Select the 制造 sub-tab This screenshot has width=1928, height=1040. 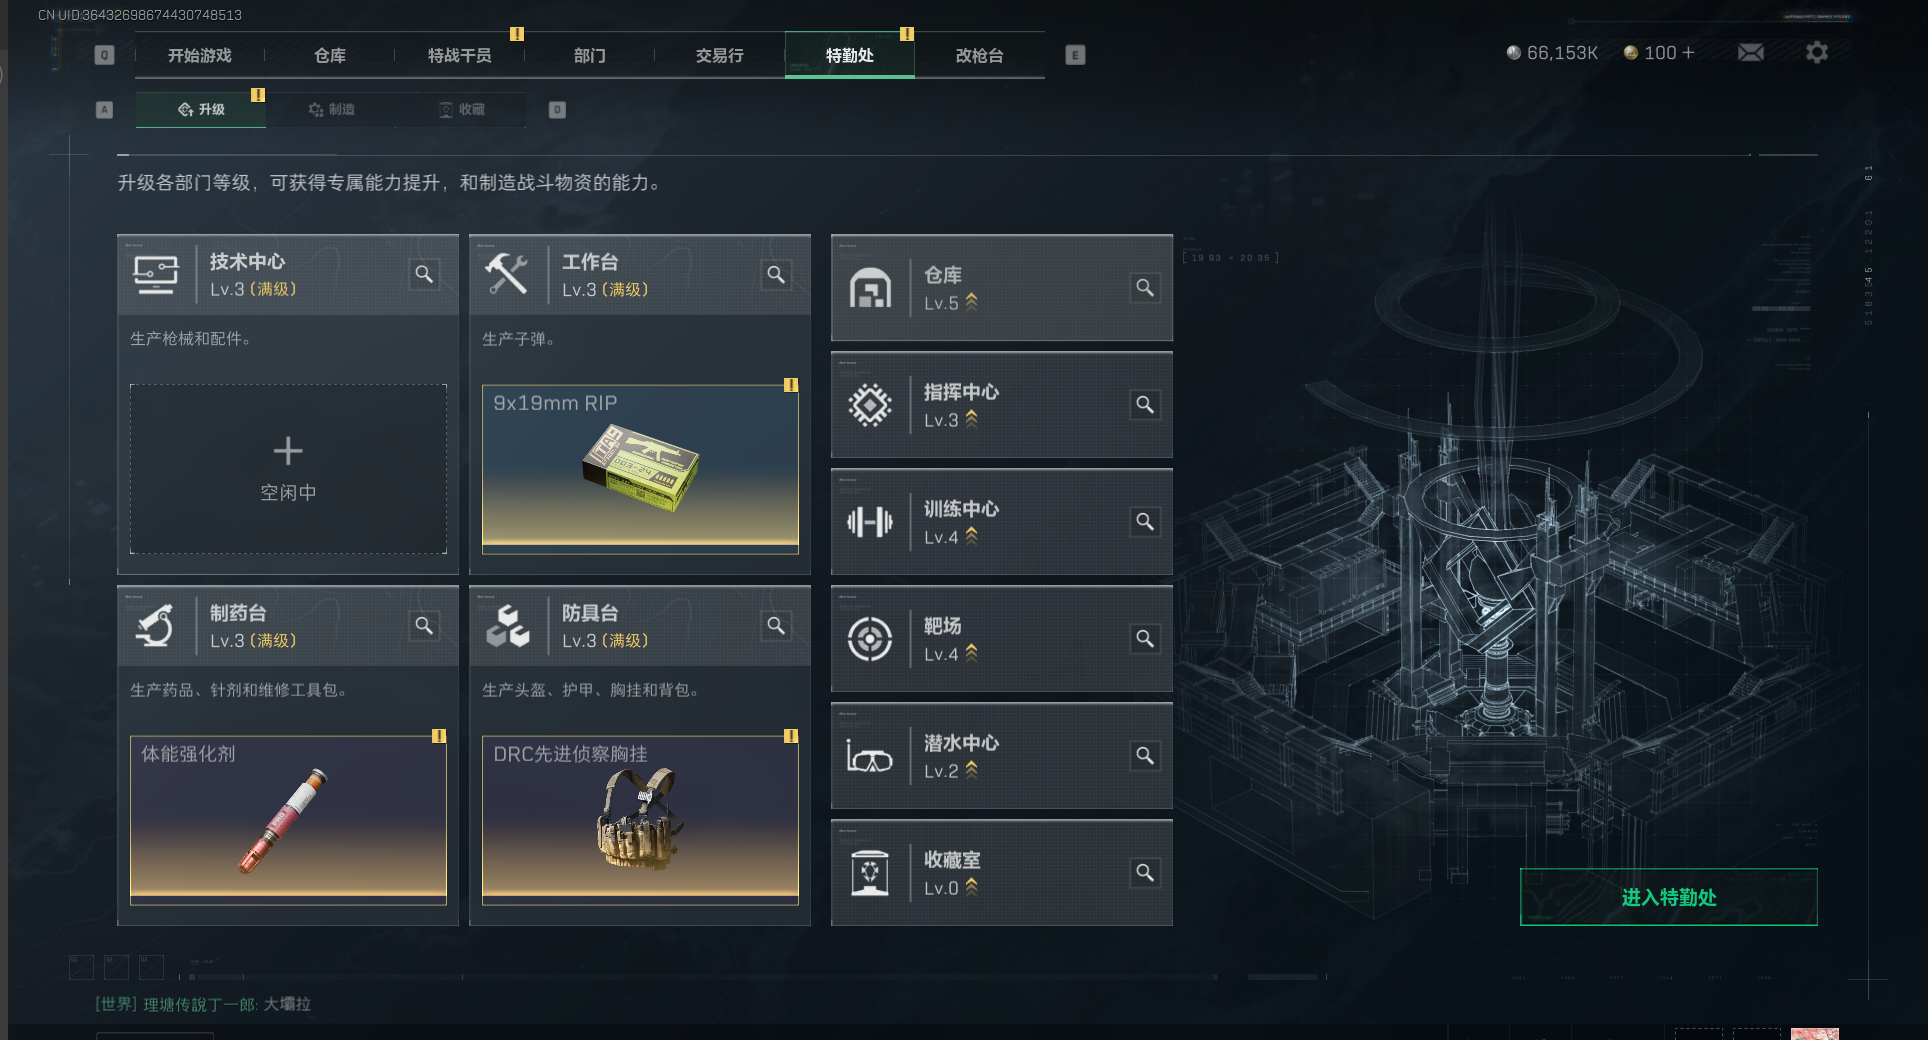(x=332, y=109)
